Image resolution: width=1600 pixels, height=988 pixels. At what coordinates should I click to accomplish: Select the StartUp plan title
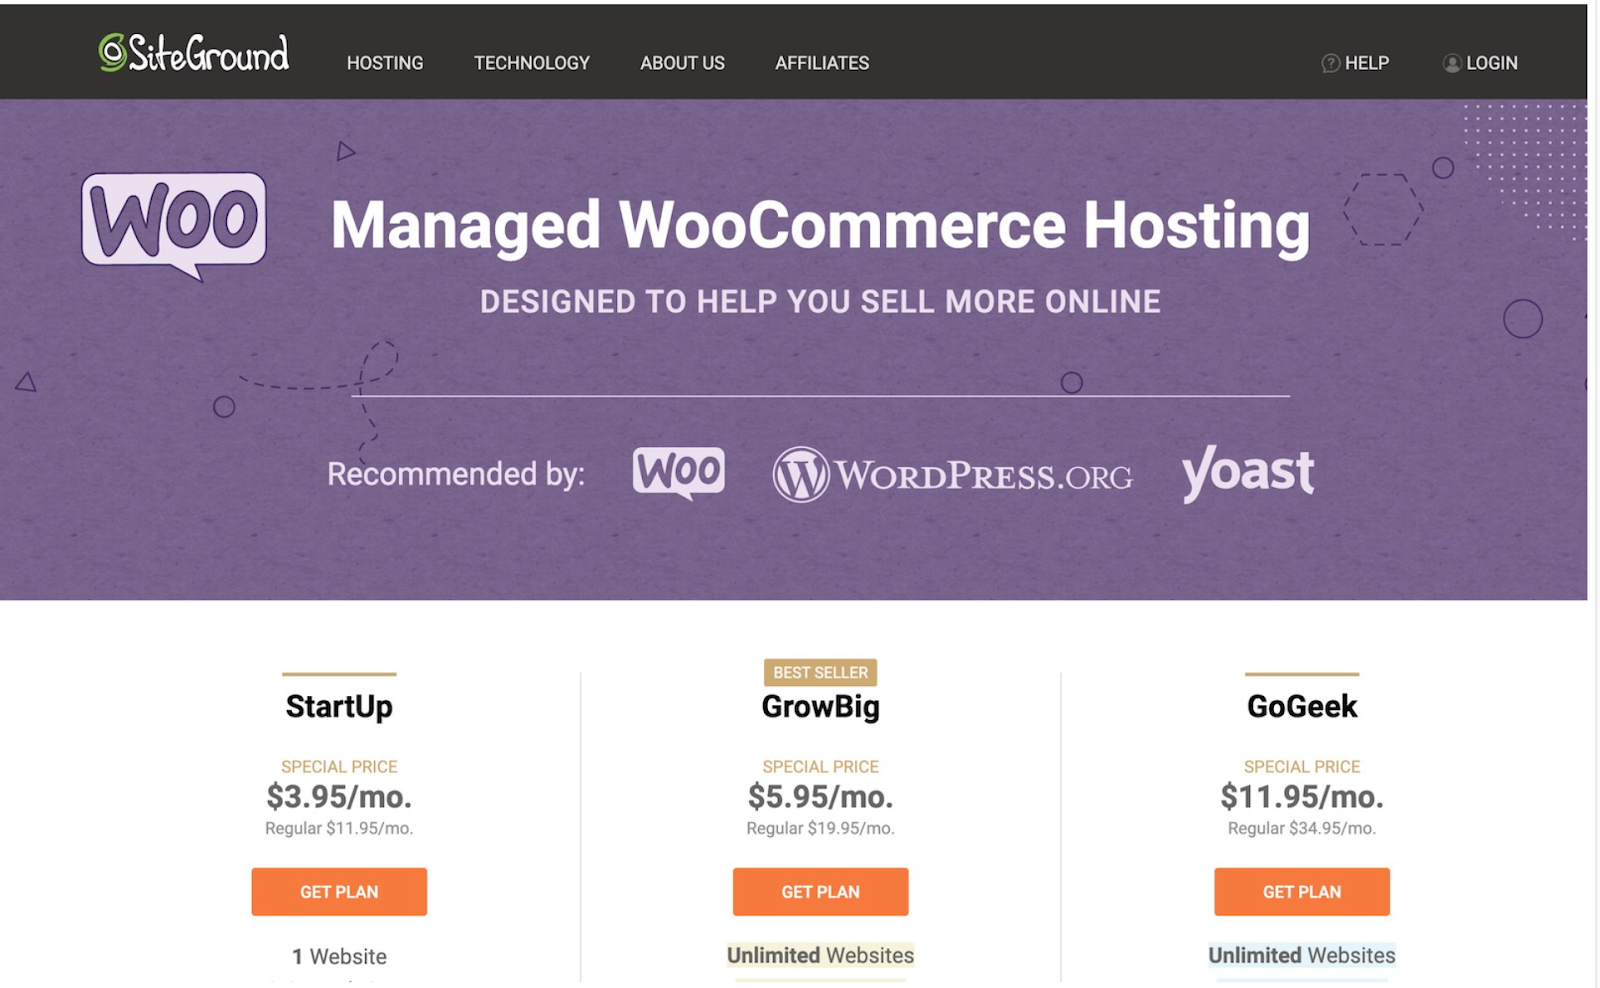[x=339, y=707]
